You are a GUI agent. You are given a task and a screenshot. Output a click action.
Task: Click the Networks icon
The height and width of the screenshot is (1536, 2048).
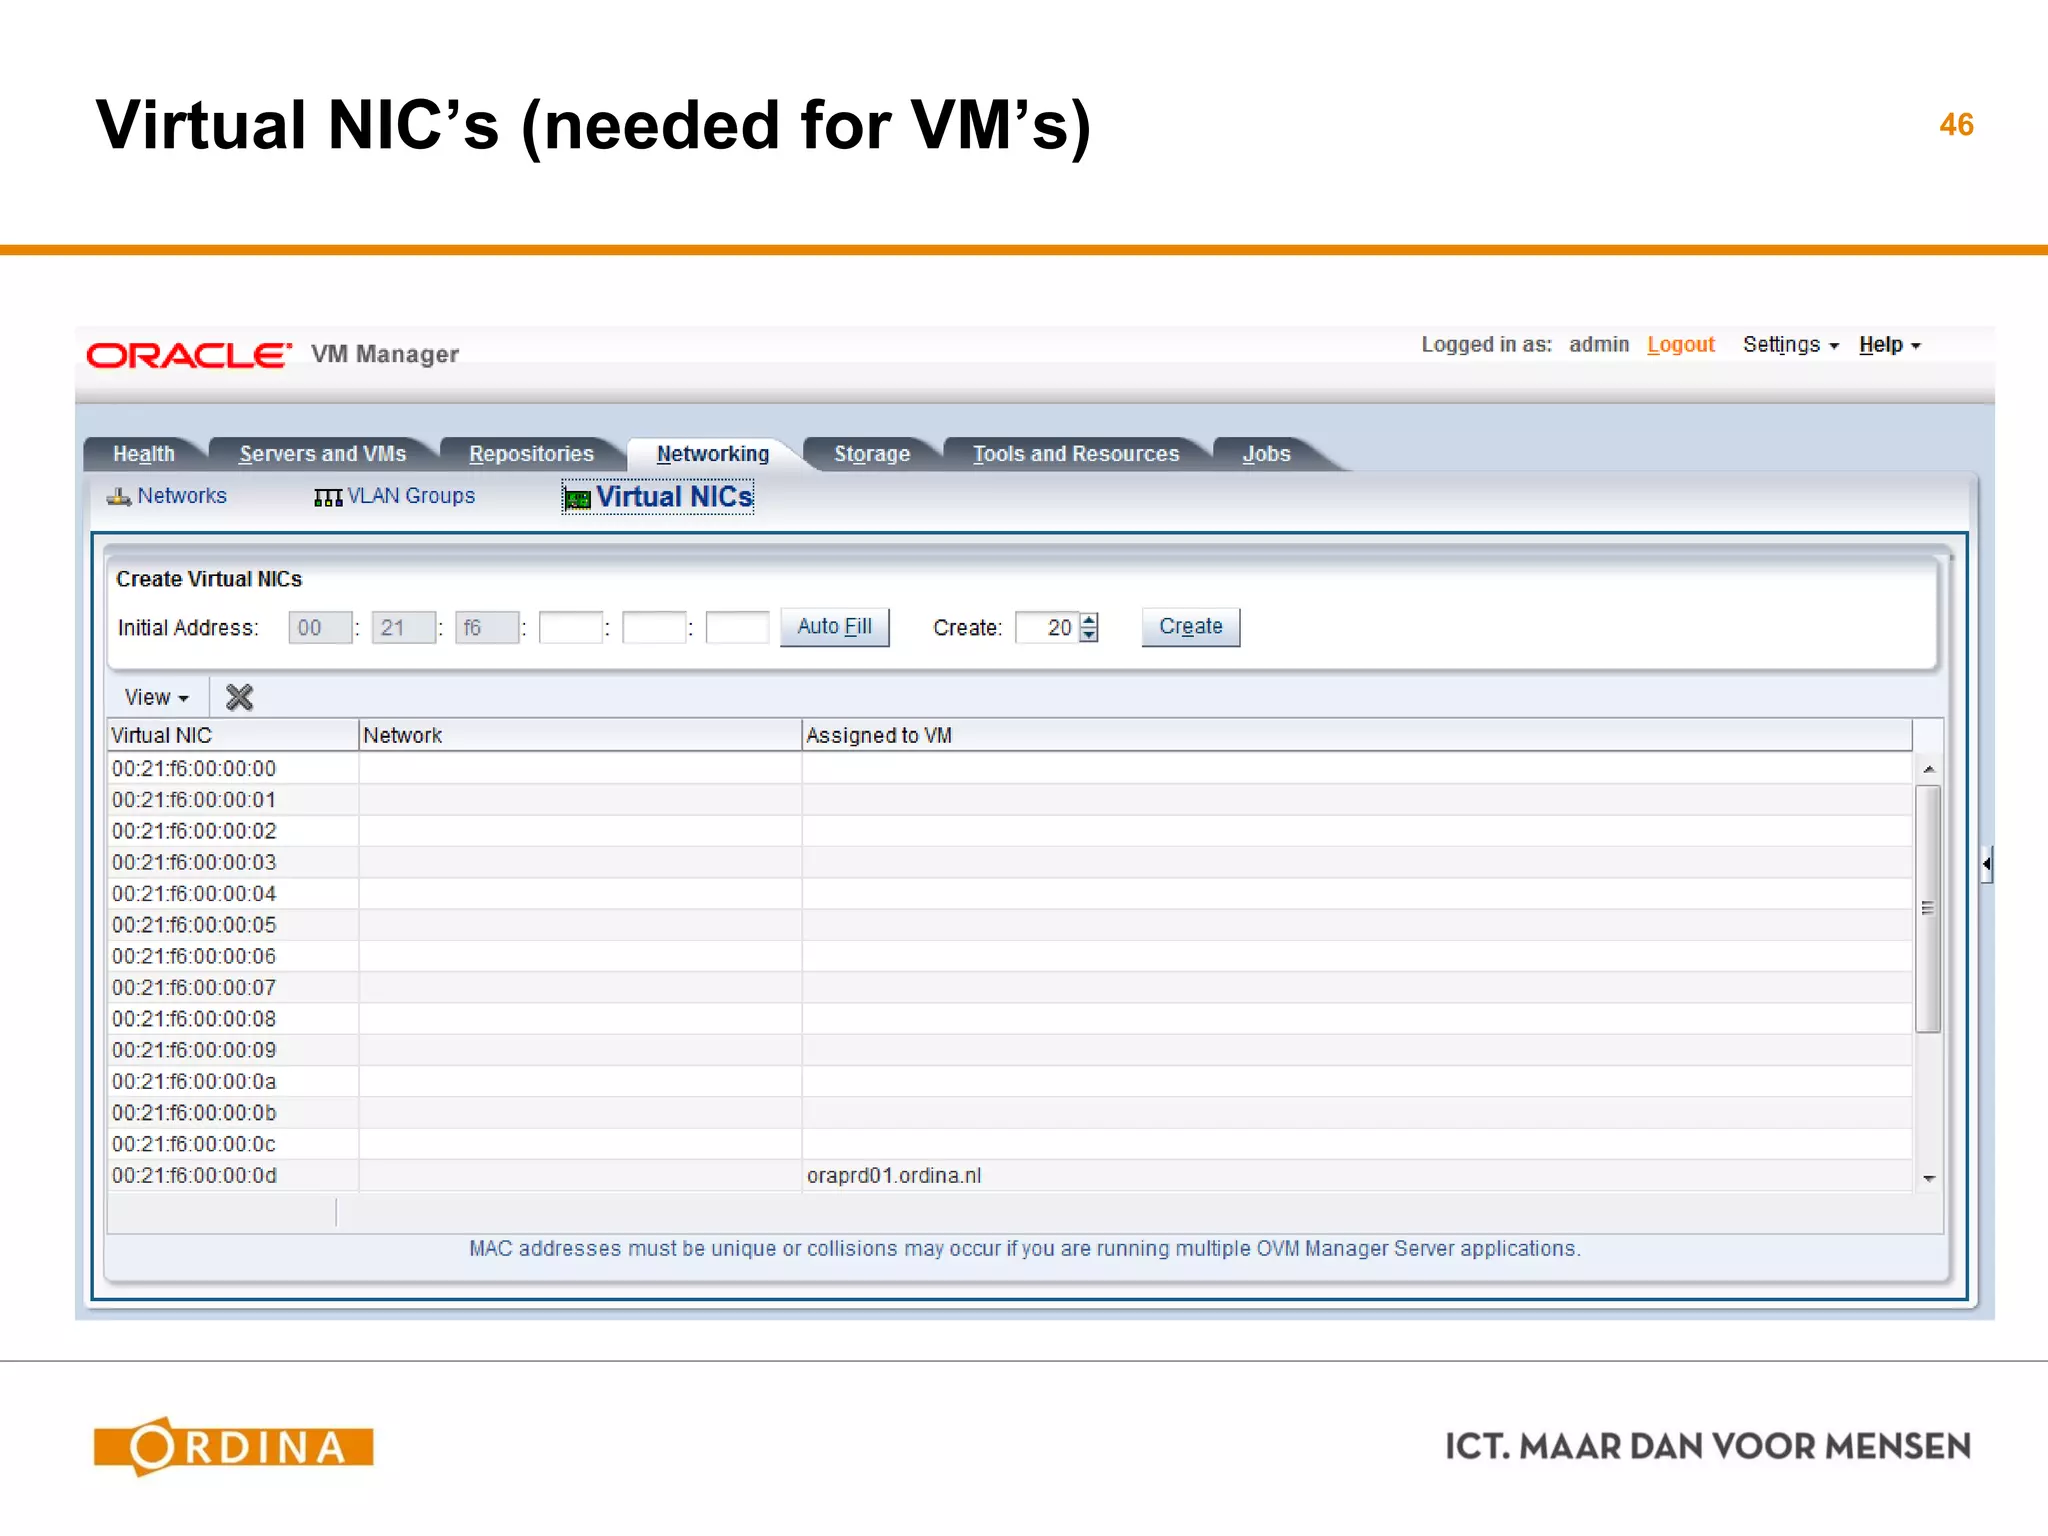coord(119,497)
